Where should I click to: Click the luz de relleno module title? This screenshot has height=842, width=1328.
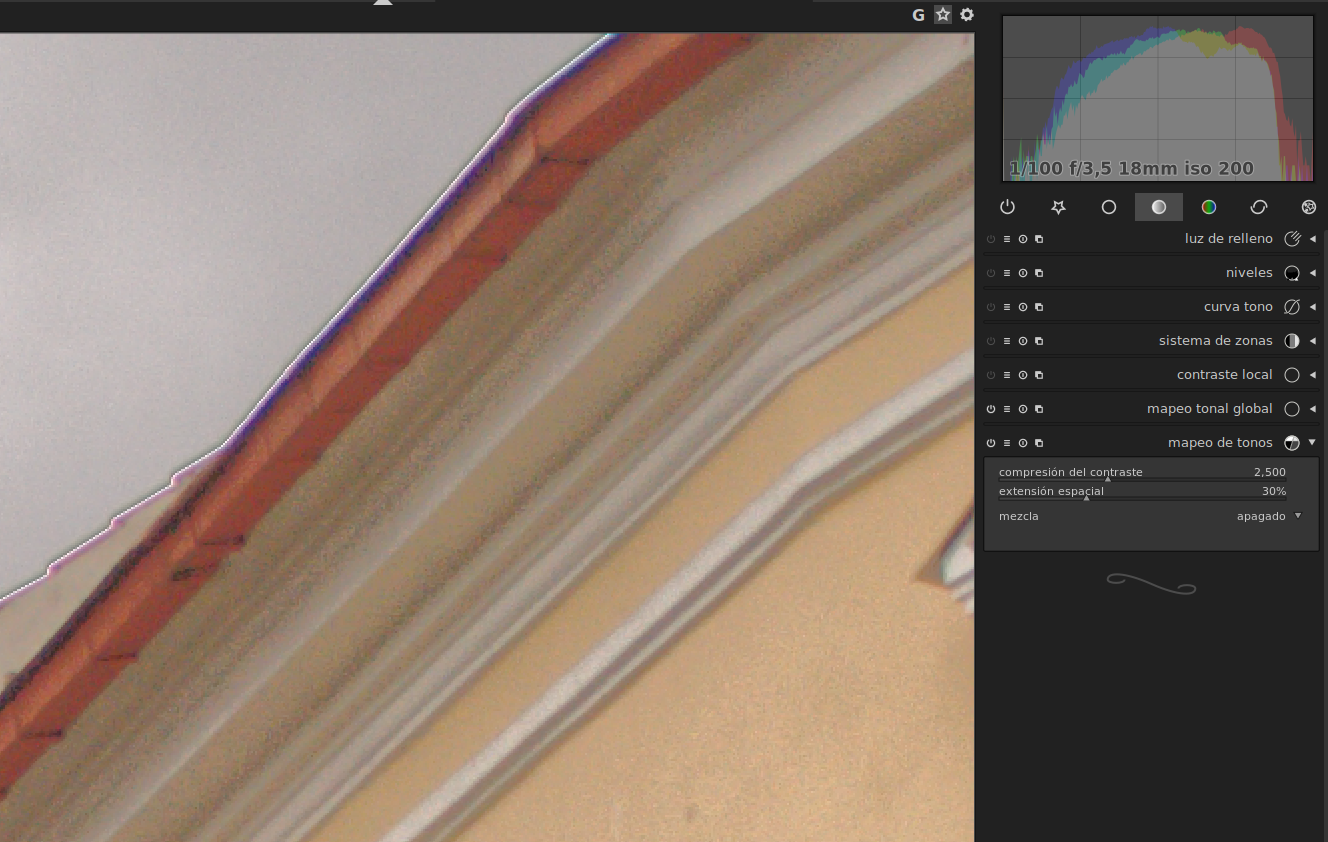coord(1229,239)
